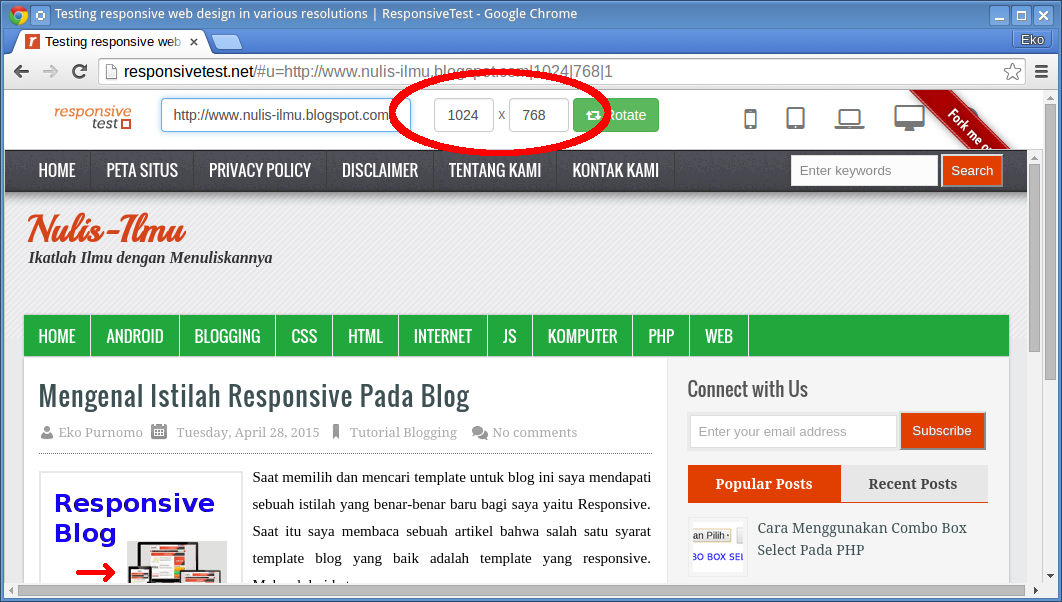Click the width field showing 1024
This screenshot has height=602, width=1062.
click(463, 115)
